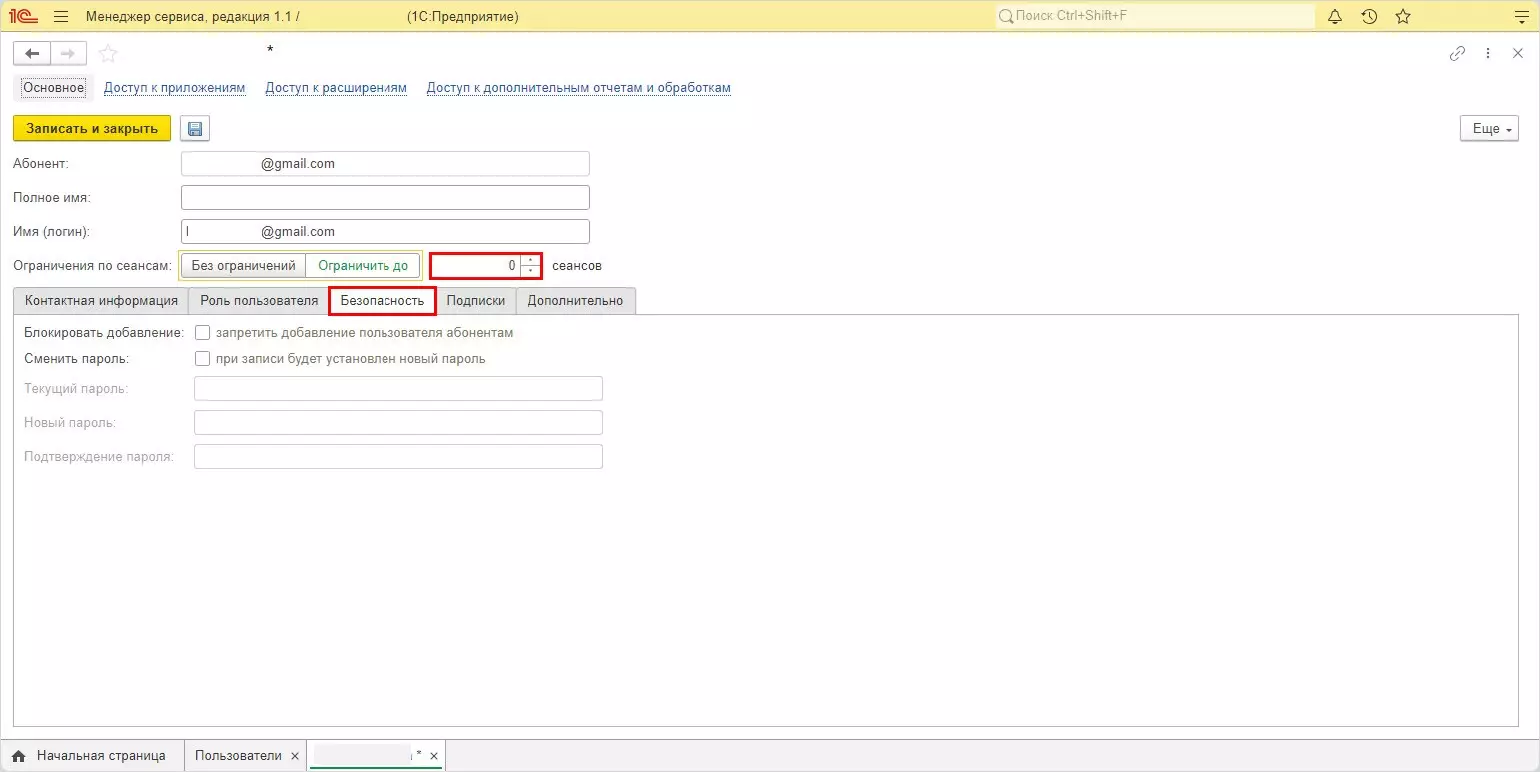Click the Подтверждение пароля field
Viewport: 1540px width, 772px height.
[398, 457]
